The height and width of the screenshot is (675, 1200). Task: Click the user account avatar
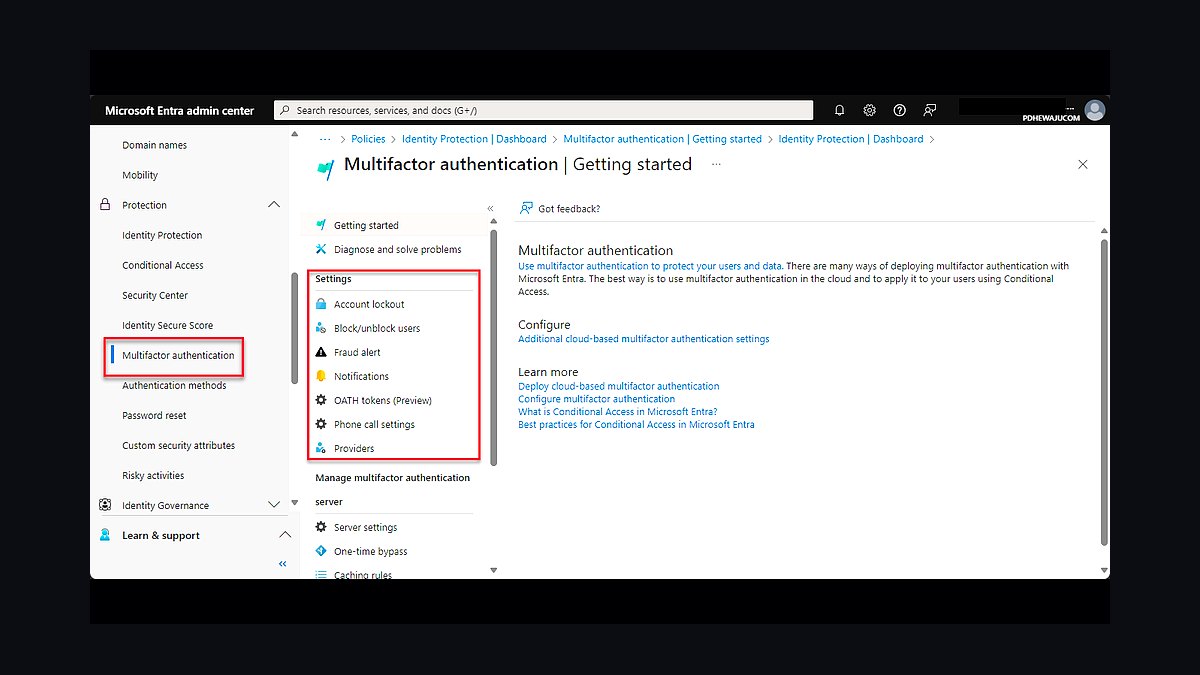point(1095,110)
